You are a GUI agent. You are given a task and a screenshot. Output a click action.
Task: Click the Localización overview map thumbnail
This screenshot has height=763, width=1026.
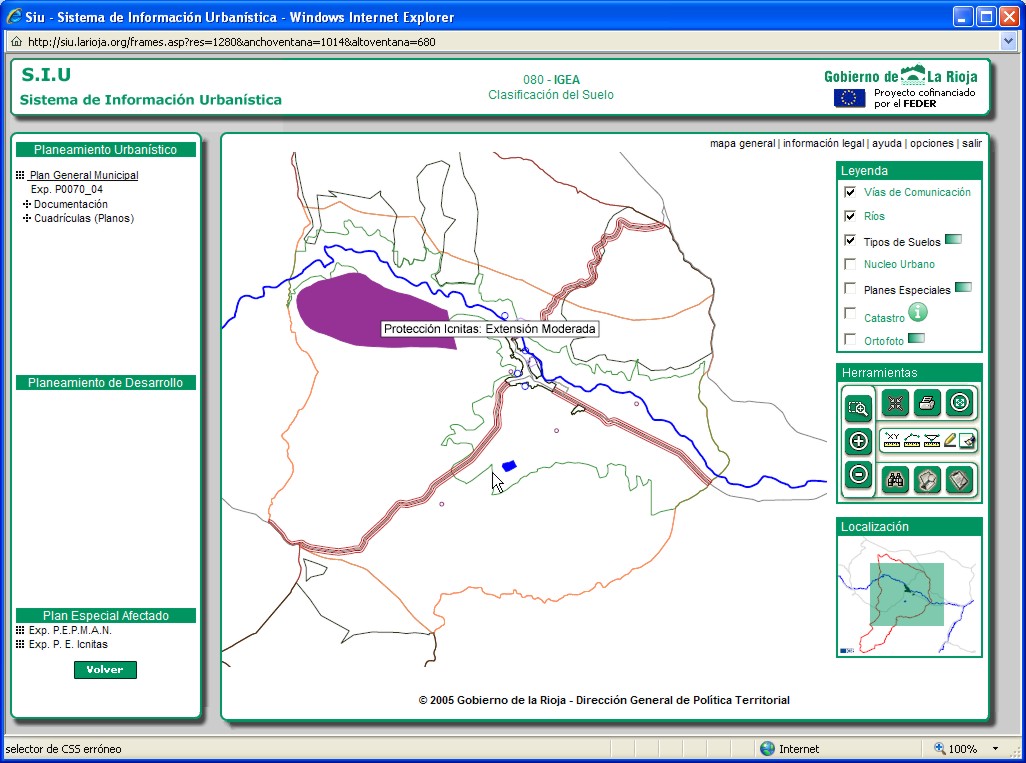tap(909, 595)
